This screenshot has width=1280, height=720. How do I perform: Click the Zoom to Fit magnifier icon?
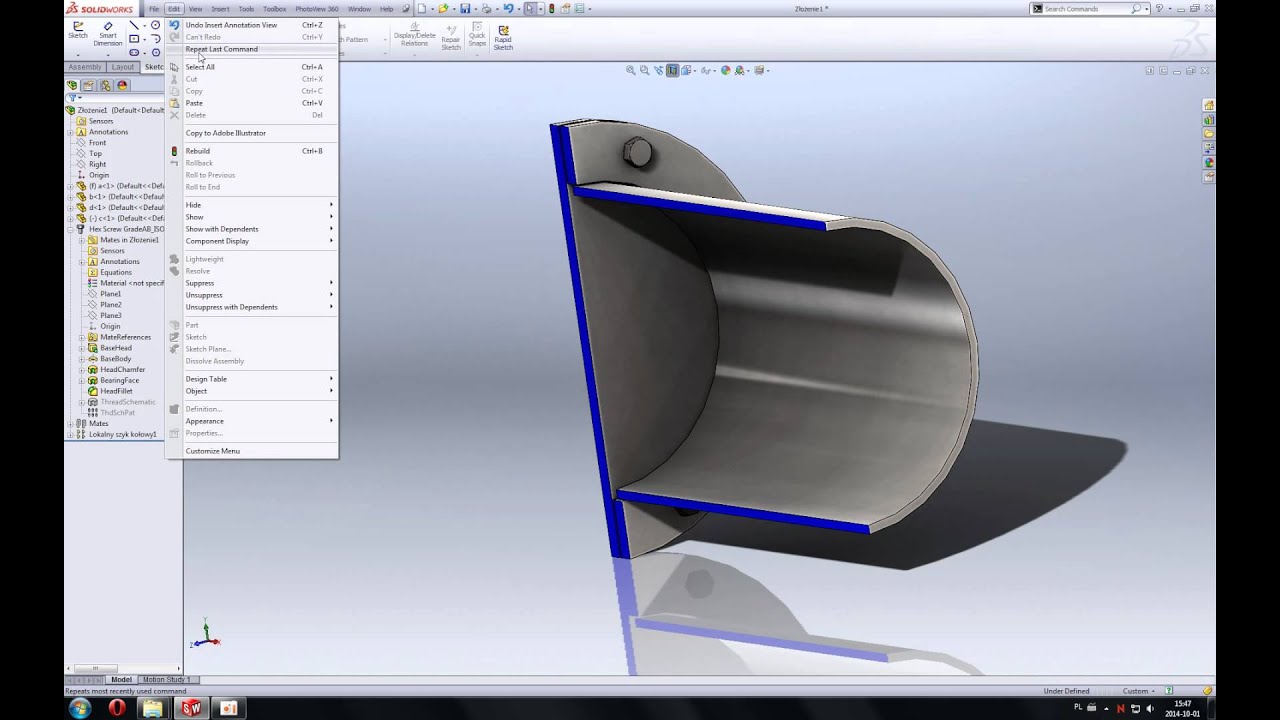tap(631, 70)
